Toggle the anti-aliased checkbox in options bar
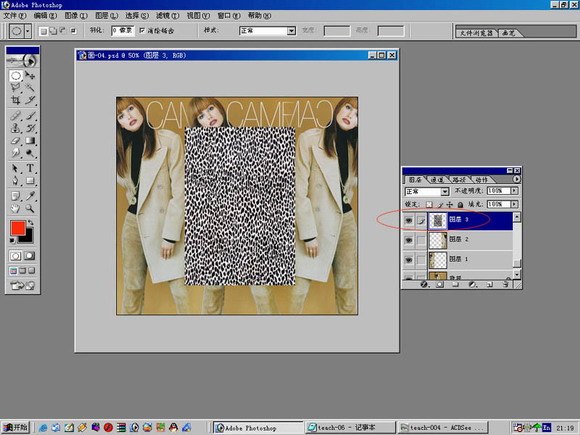The height and width of the screenshot is (435, 580). pos(142,30)
